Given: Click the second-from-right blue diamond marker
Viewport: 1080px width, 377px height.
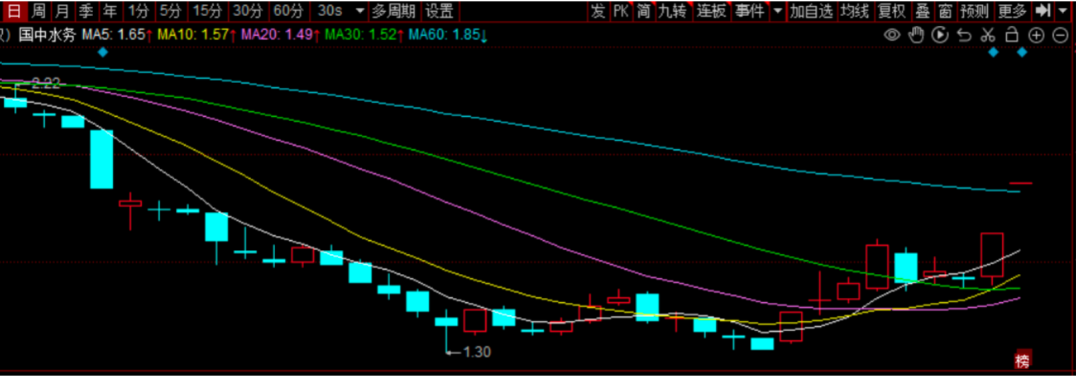Looking at the screenshot, I should [993, 52].
